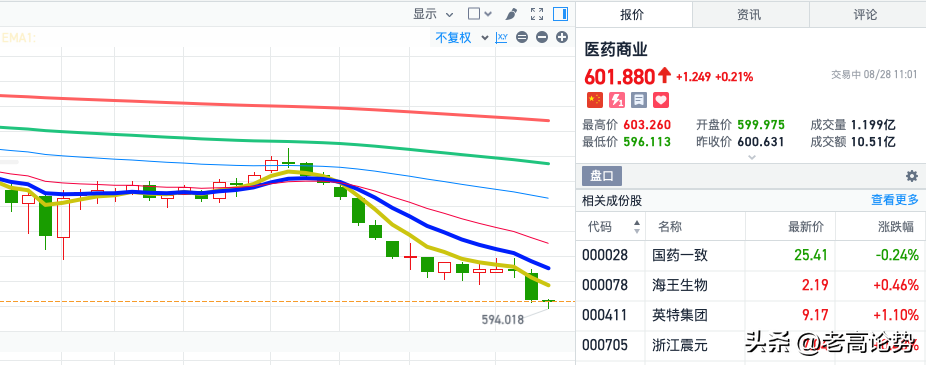Screen dimensions: 926x365
Task: Click the 594.018 low price label
Action: tap(503, 320)
